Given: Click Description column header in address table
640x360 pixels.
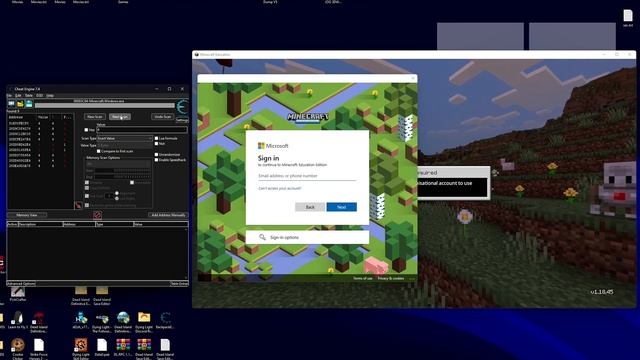Looking at the screenshot, I should coord(40,224).
